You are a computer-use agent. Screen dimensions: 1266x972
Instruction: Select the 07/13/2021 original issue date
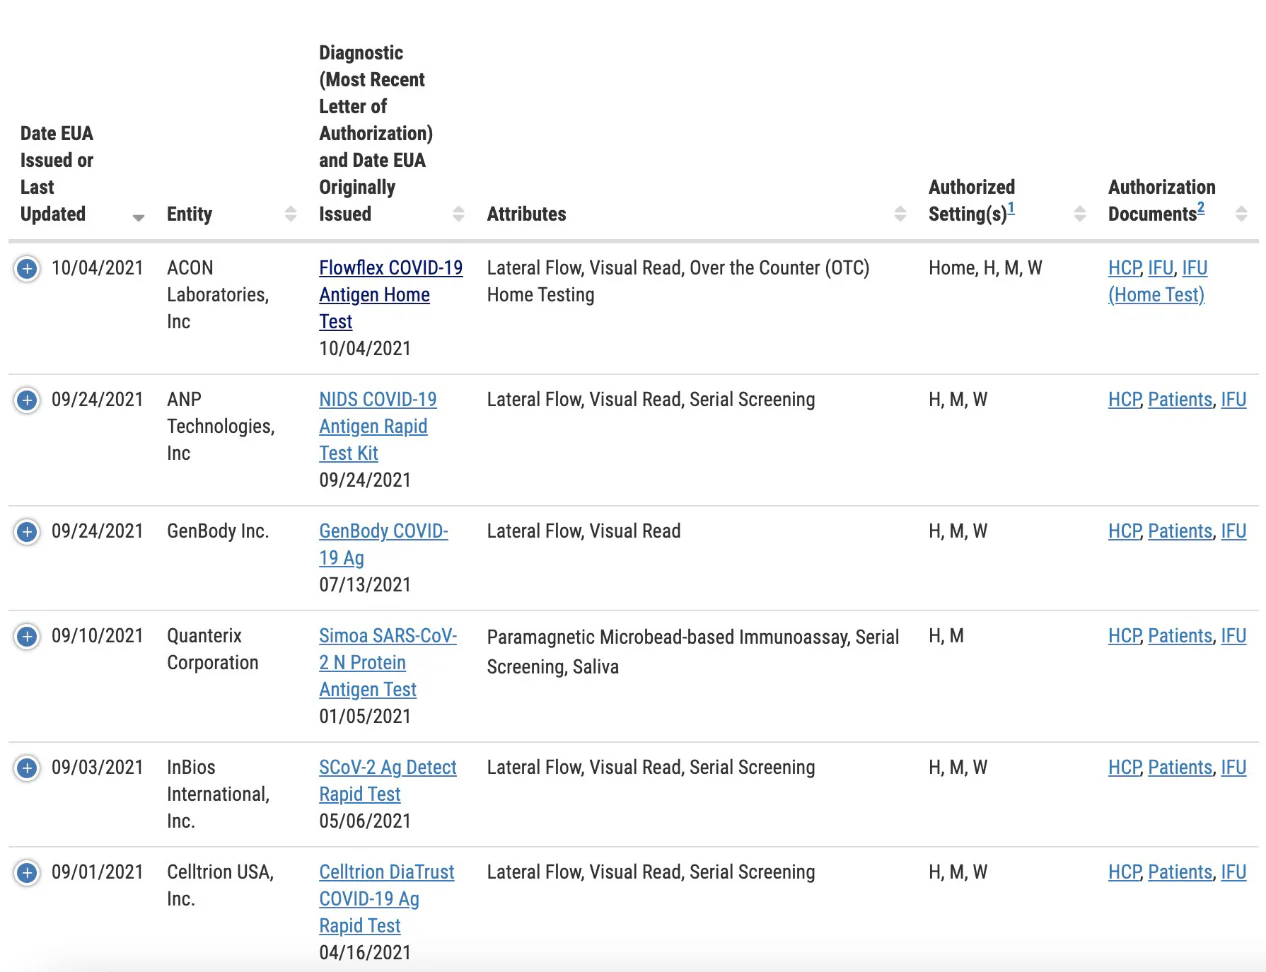(x=365, y=585)
